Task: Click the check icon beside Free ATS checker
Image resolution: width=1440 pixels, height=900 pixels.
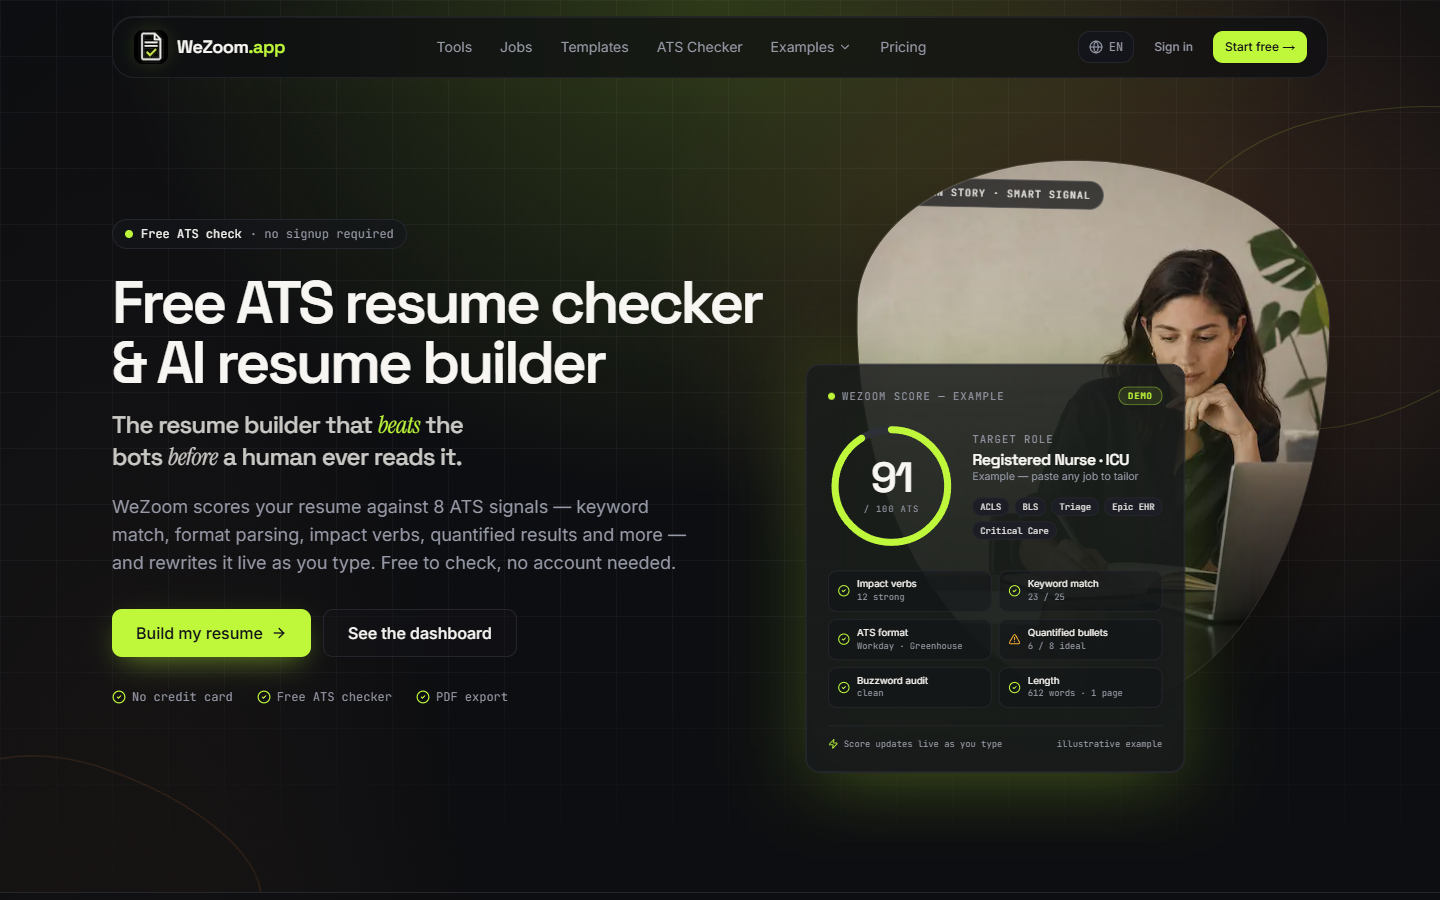Action: point(264,697)
